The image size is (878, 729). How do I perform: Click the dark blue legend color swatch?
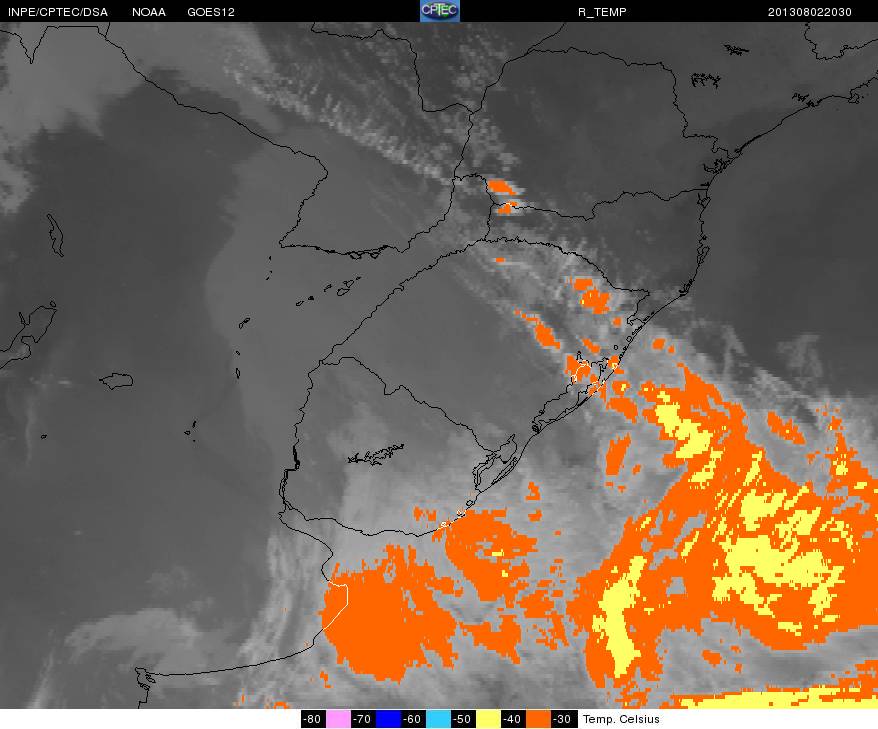coord(388,719)
